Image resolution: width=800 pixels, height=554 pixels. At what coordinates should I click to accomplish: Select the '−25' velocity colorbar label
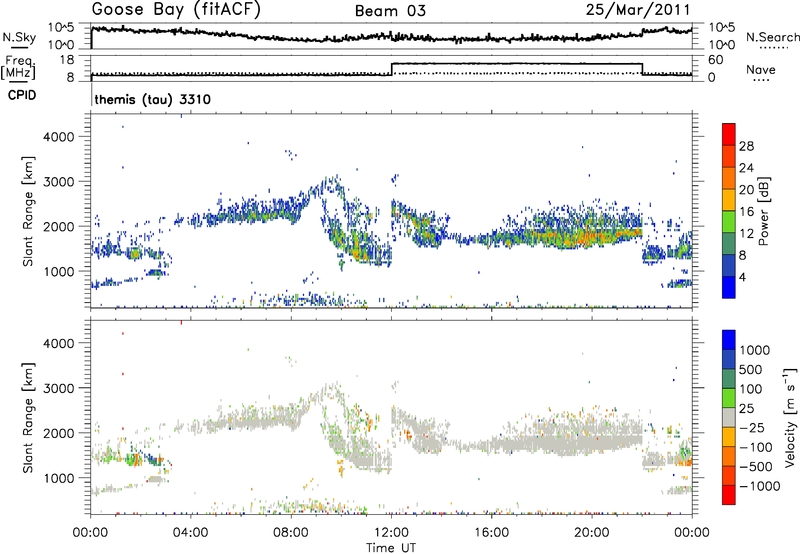click(x=752, y=428)
